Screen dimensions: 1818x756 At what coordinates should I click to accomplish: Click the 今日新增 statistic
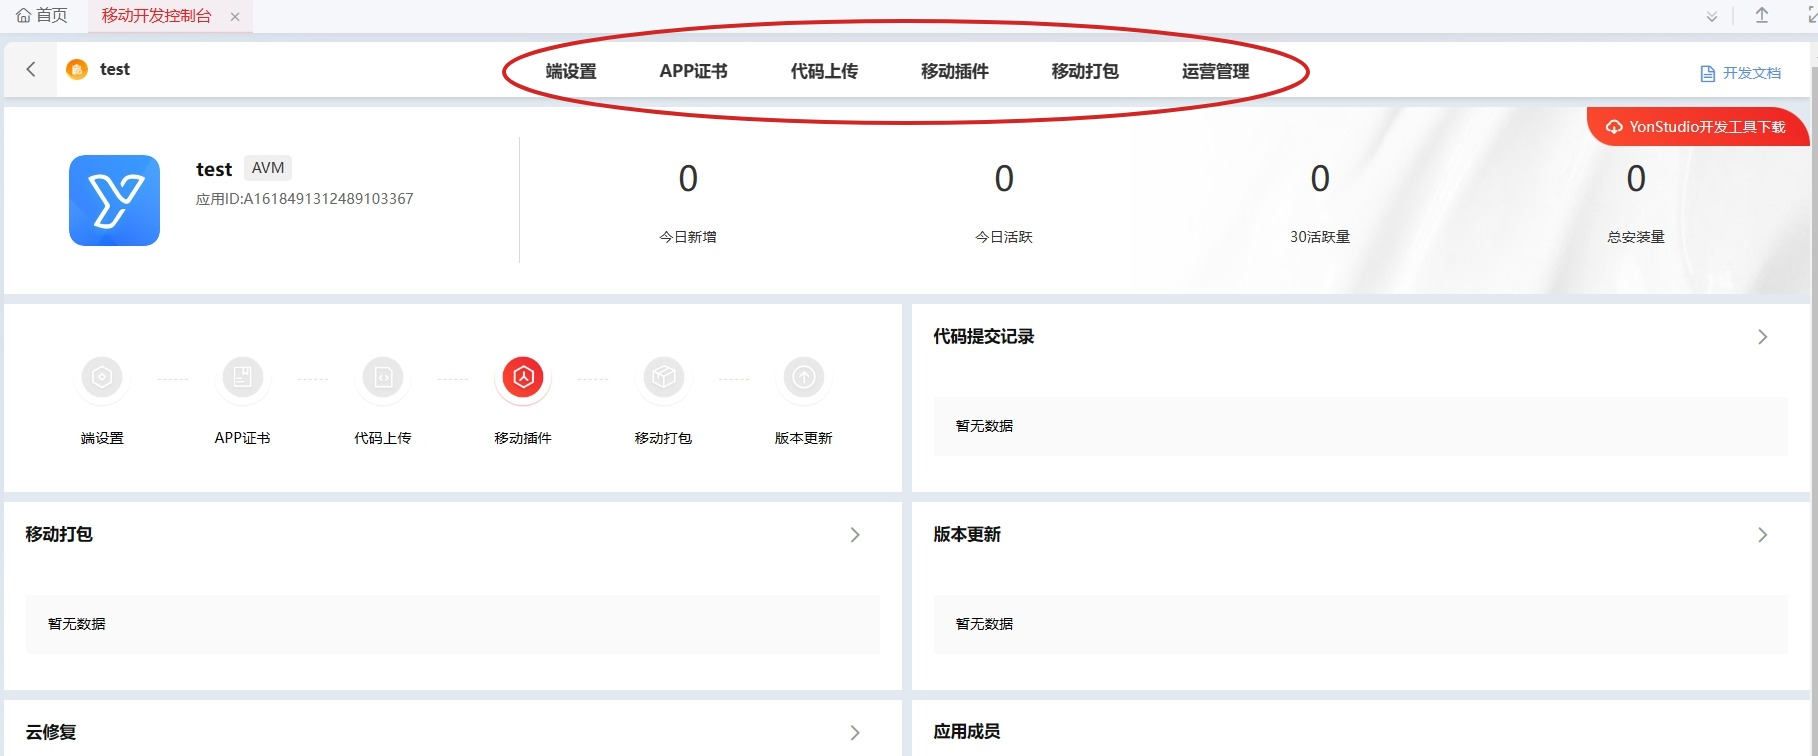coord(688,205)
